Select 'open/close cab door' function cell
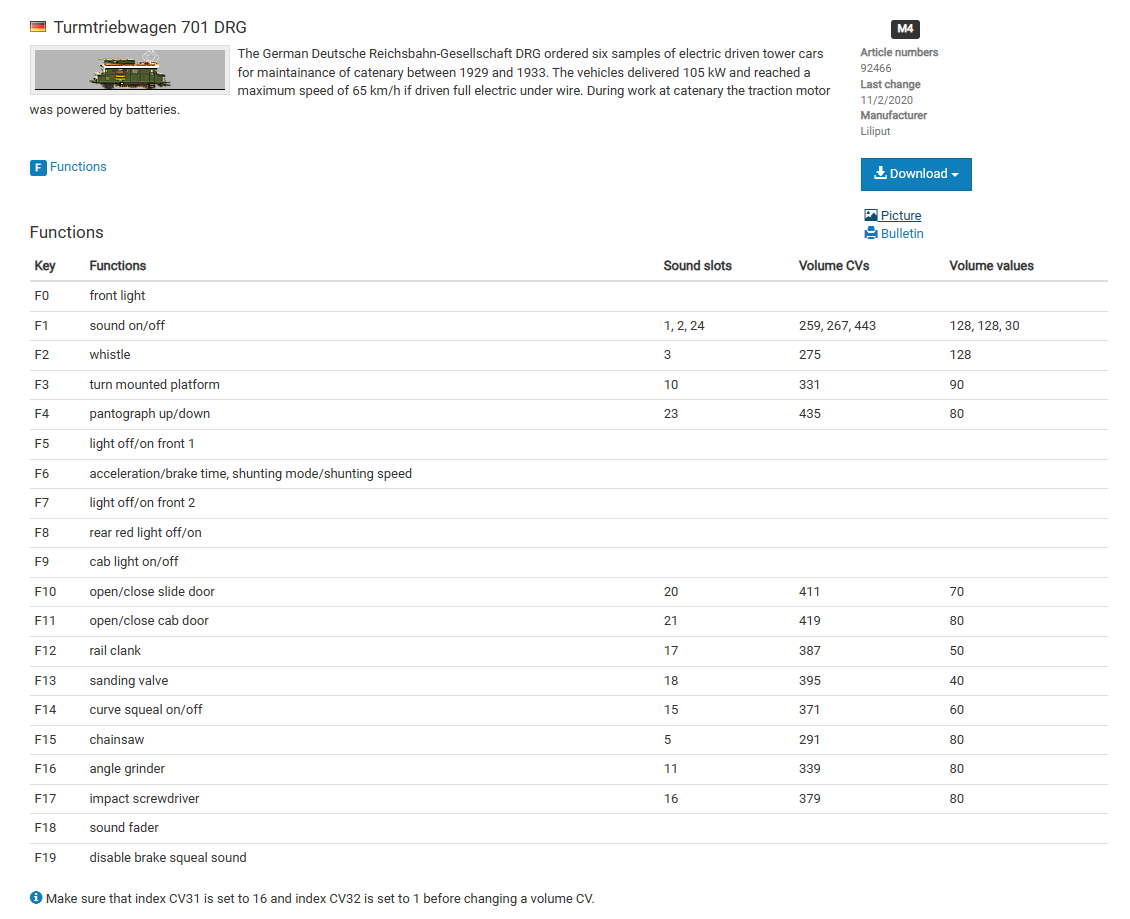This screenshot has height=919, width=1130. click(x=149, y=621)
